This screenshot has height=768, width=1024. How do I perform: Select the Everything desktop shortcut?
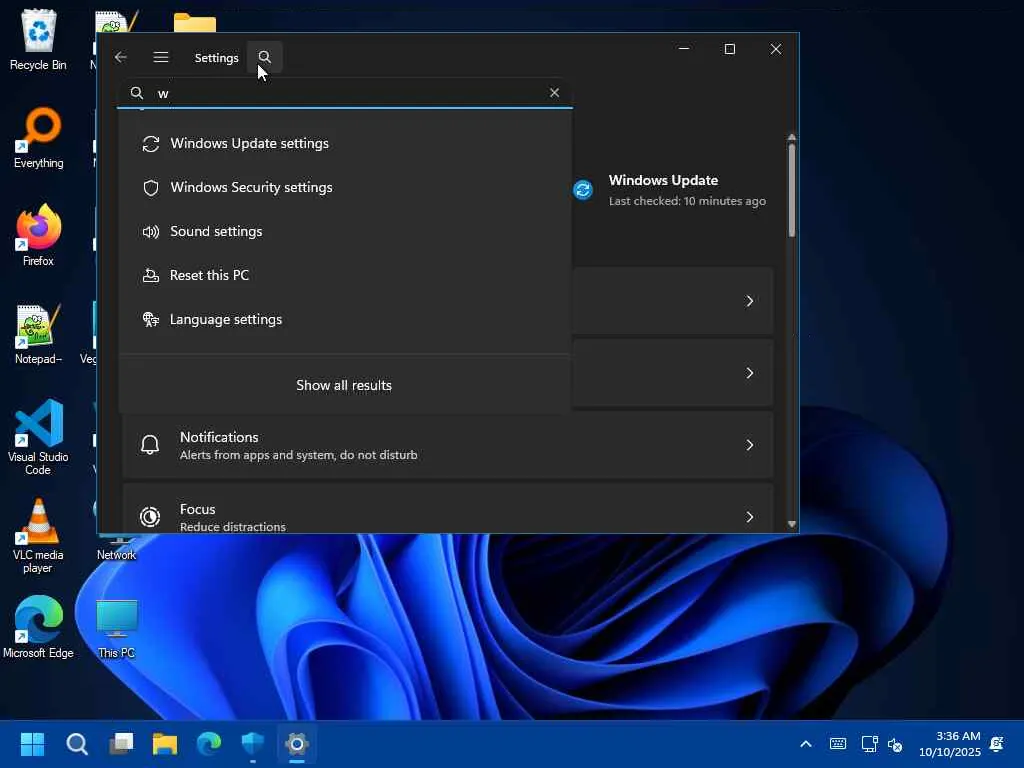pyautogui.click(x=39, y=138)
